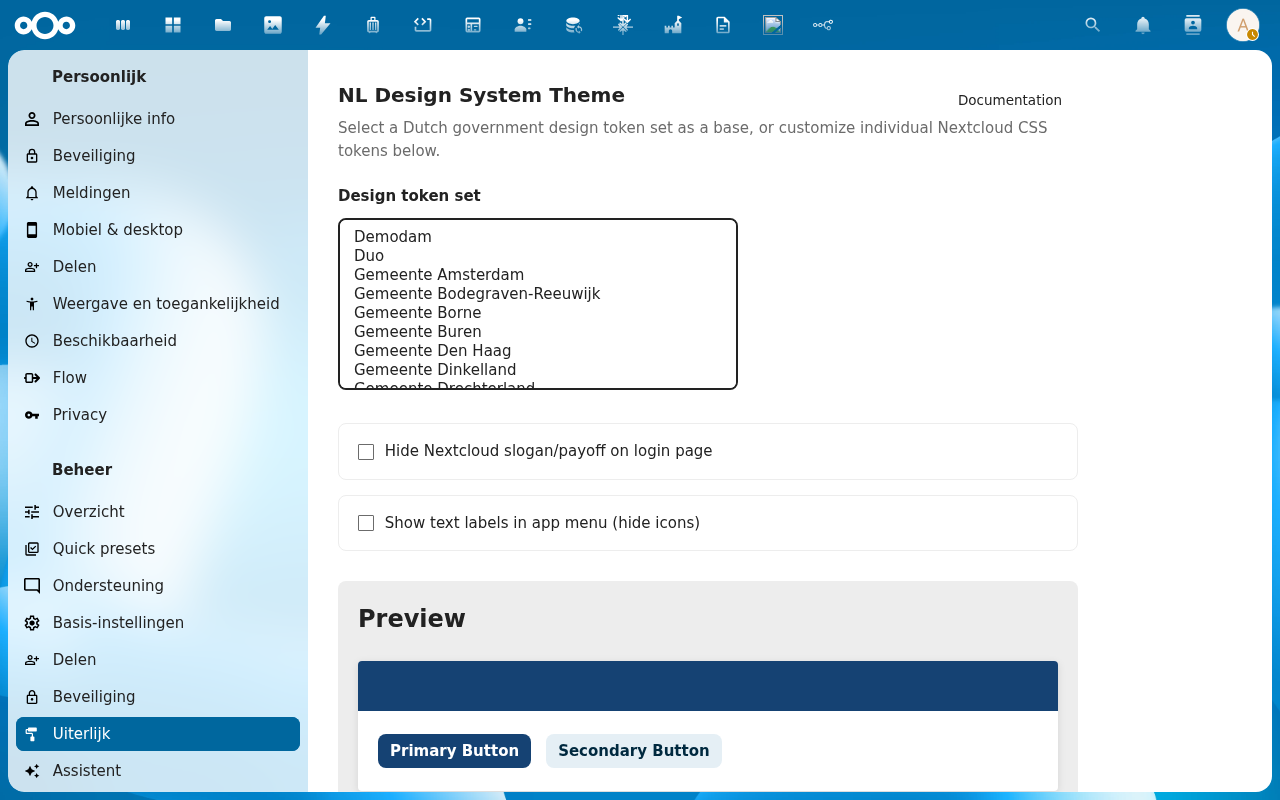Screen dimensions: 1280x800
Task: Open the database sync app icon
Action: coord(573,25)
